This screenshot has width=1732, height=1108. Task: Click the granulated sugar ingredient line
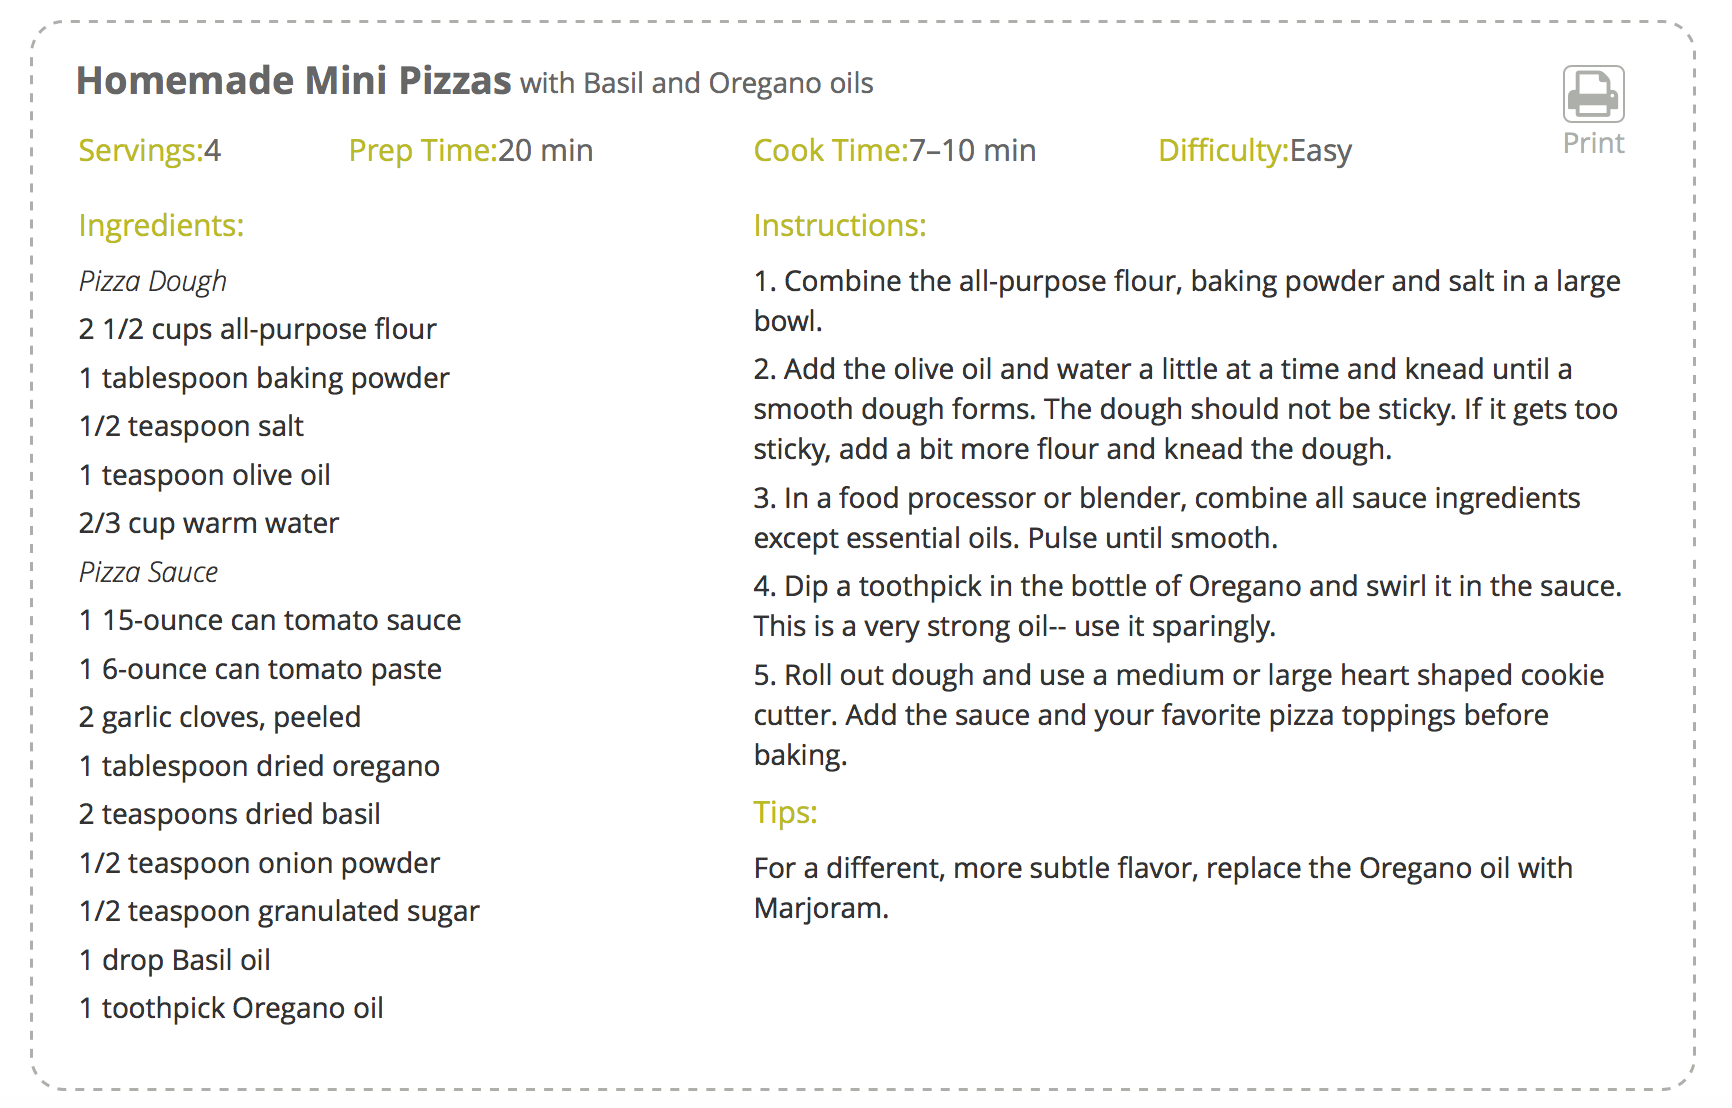279,912
